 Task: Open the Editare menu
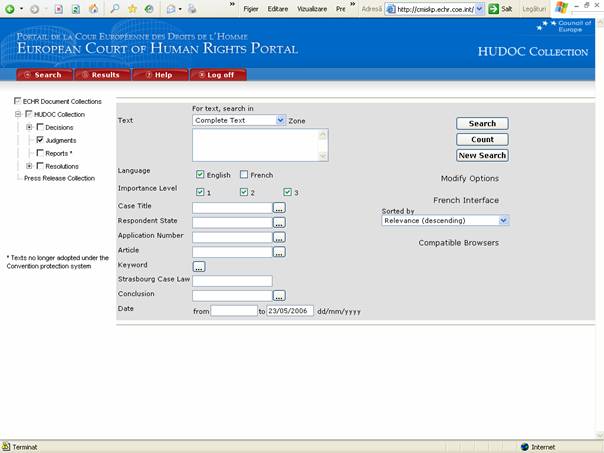click(x=278, y=9)
